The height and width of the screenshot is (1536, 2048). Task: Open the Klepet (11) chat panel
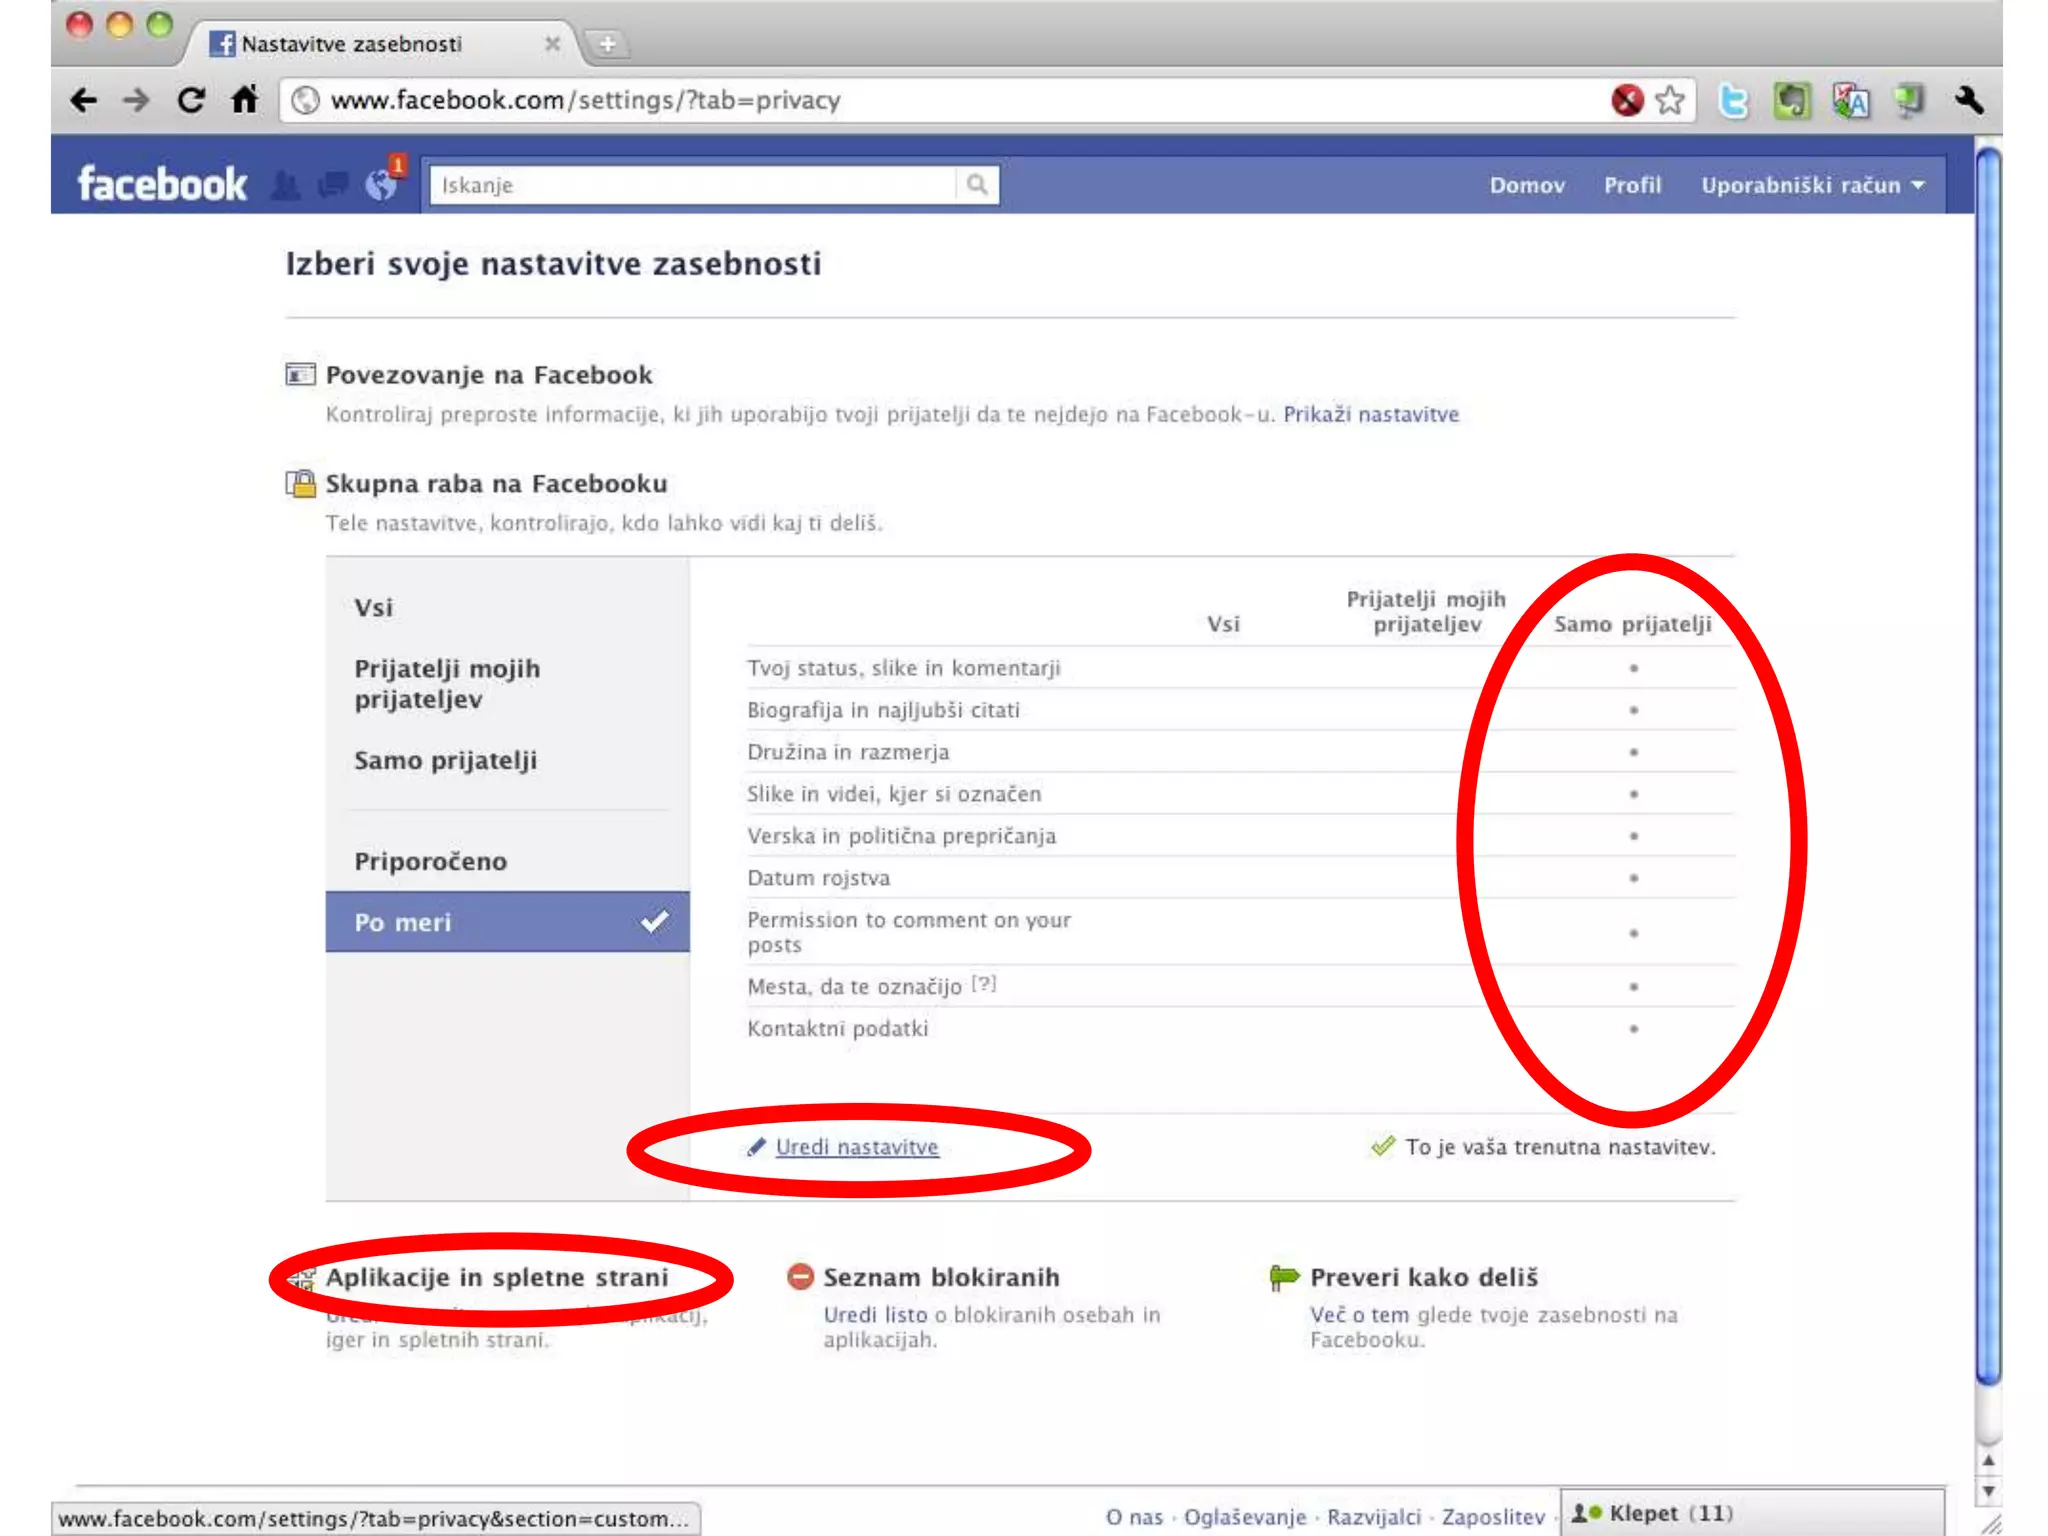pyautogui.click(x=1670, y=1513)
